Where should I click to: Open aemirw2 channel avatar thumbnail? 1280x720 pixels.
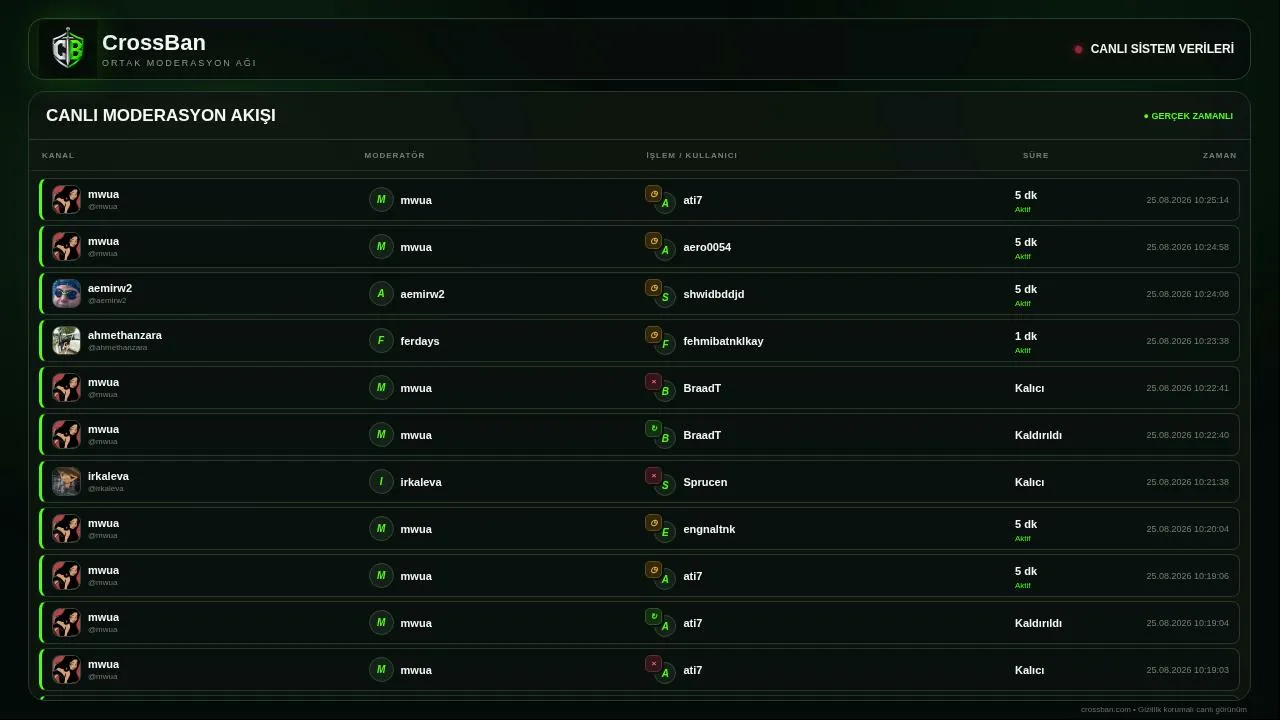click(x=67, y=294)
